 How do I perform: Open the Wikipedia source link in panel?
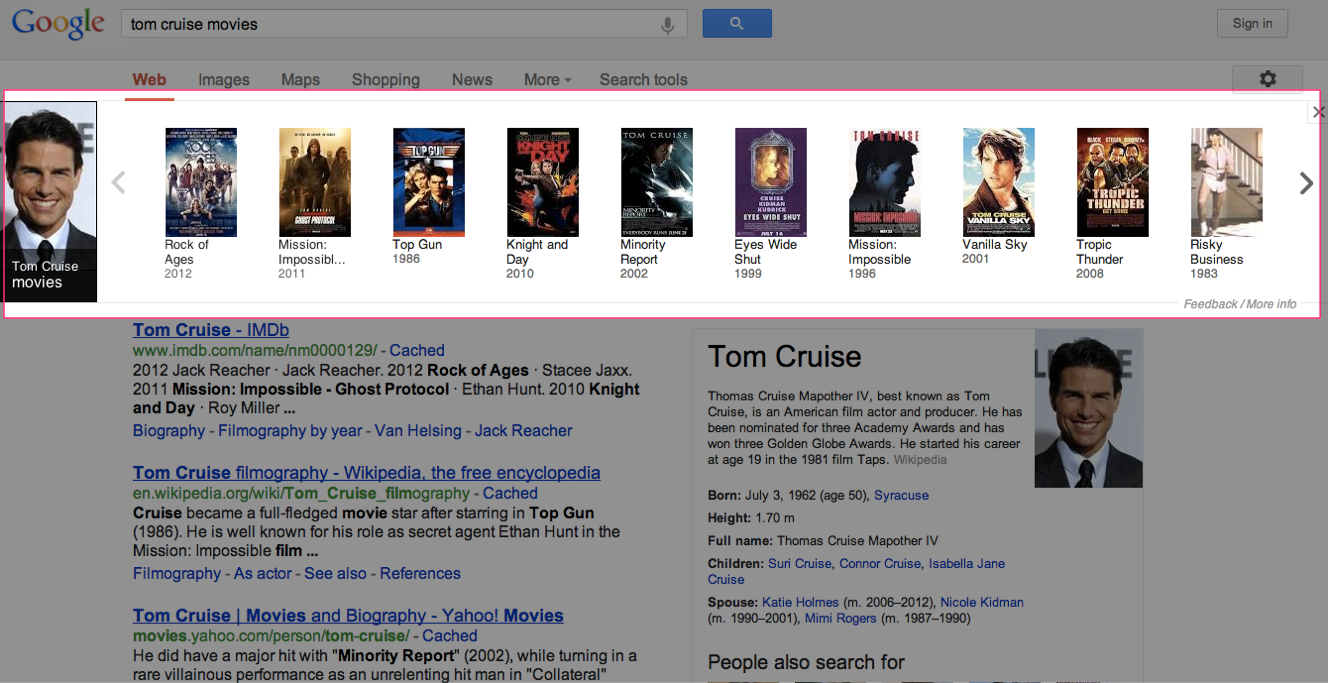coord(920,460)
